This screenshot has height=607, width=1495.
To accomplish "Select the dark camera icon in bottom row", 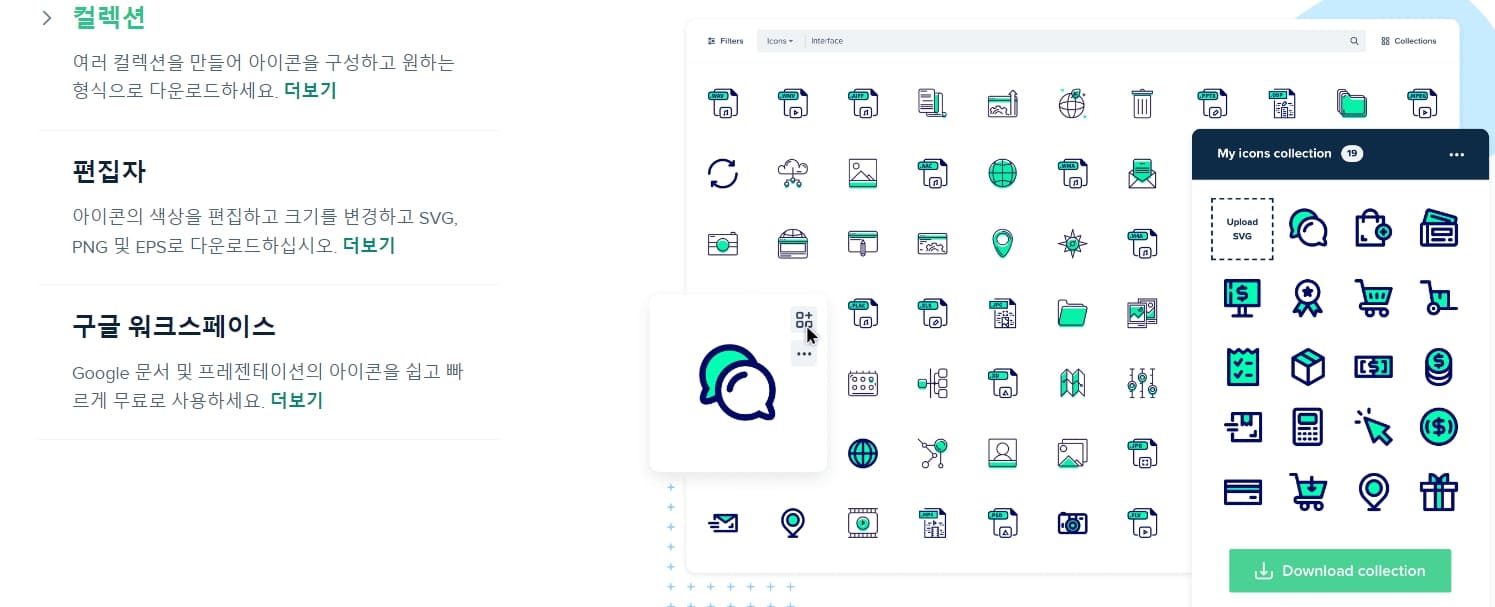I will [x=1072, y=522].
